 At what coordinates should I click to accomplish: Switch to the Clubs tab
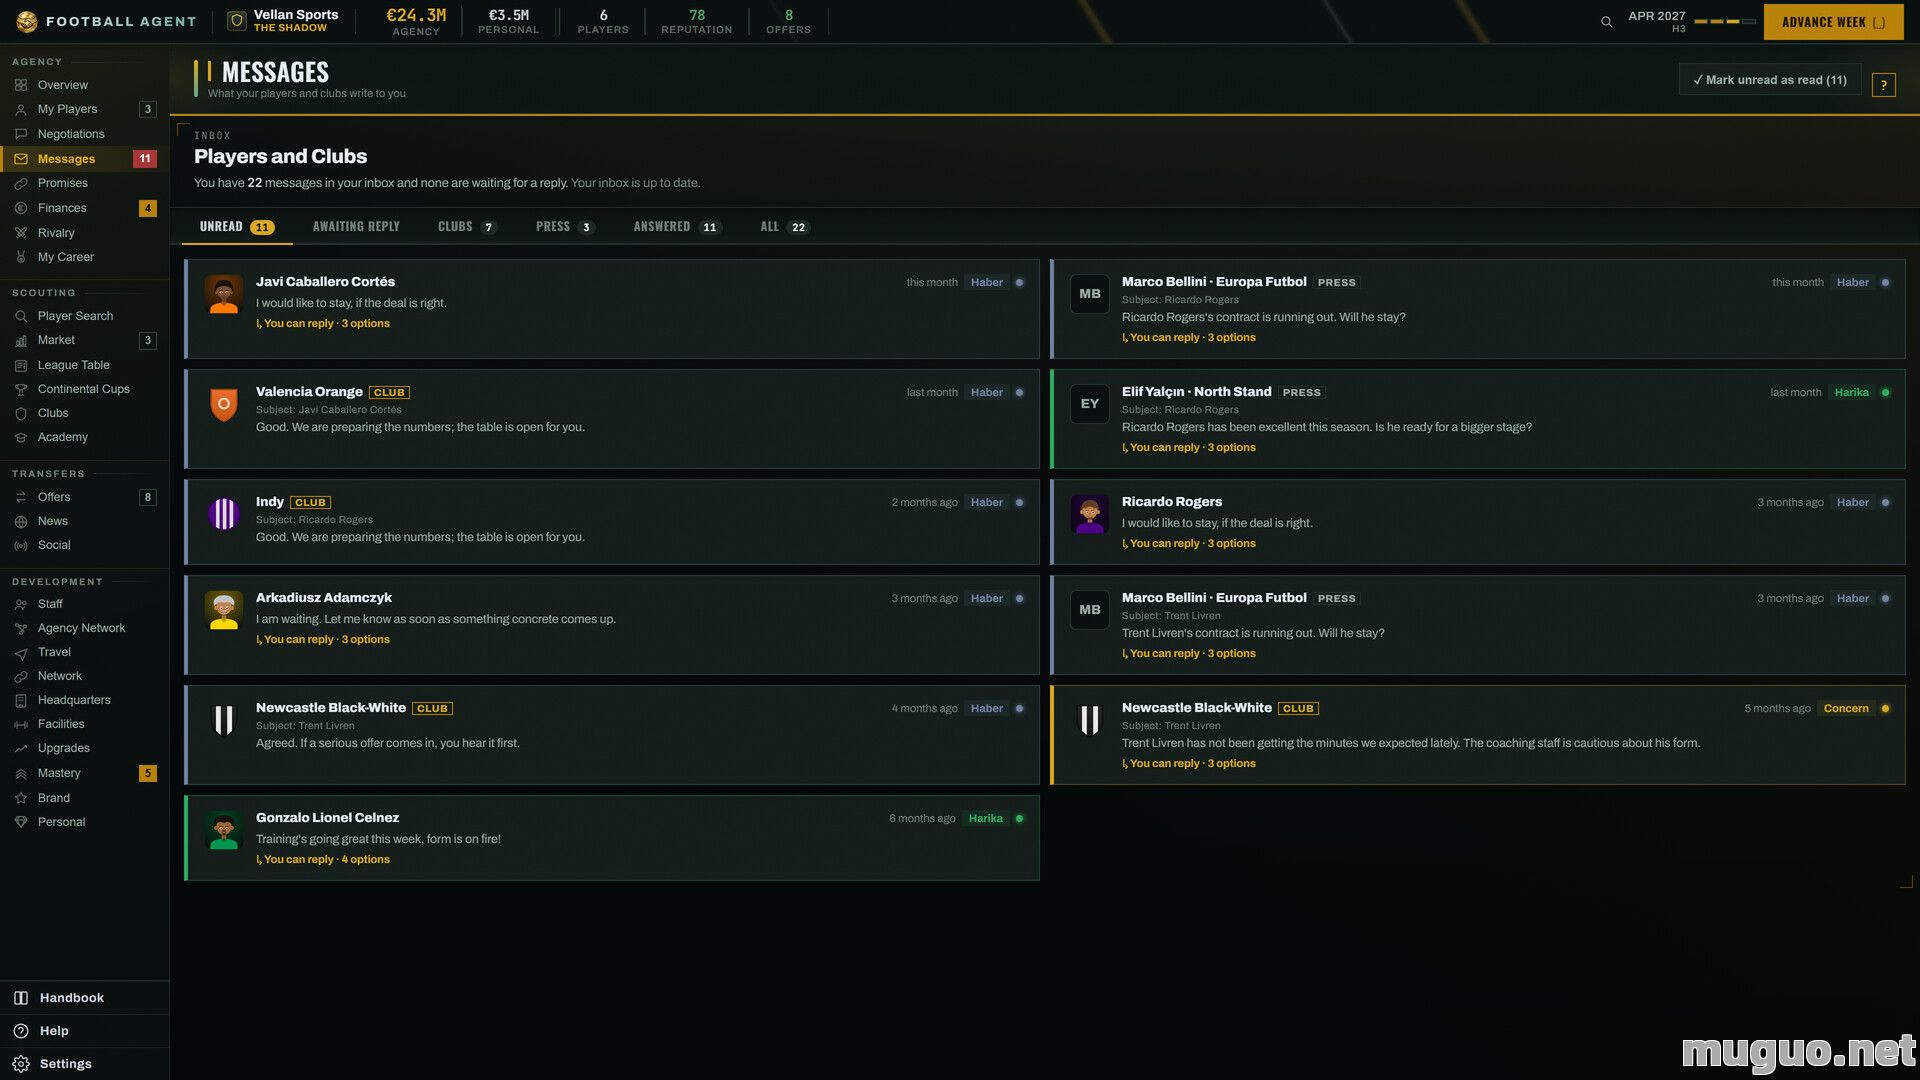coord(467,227)
